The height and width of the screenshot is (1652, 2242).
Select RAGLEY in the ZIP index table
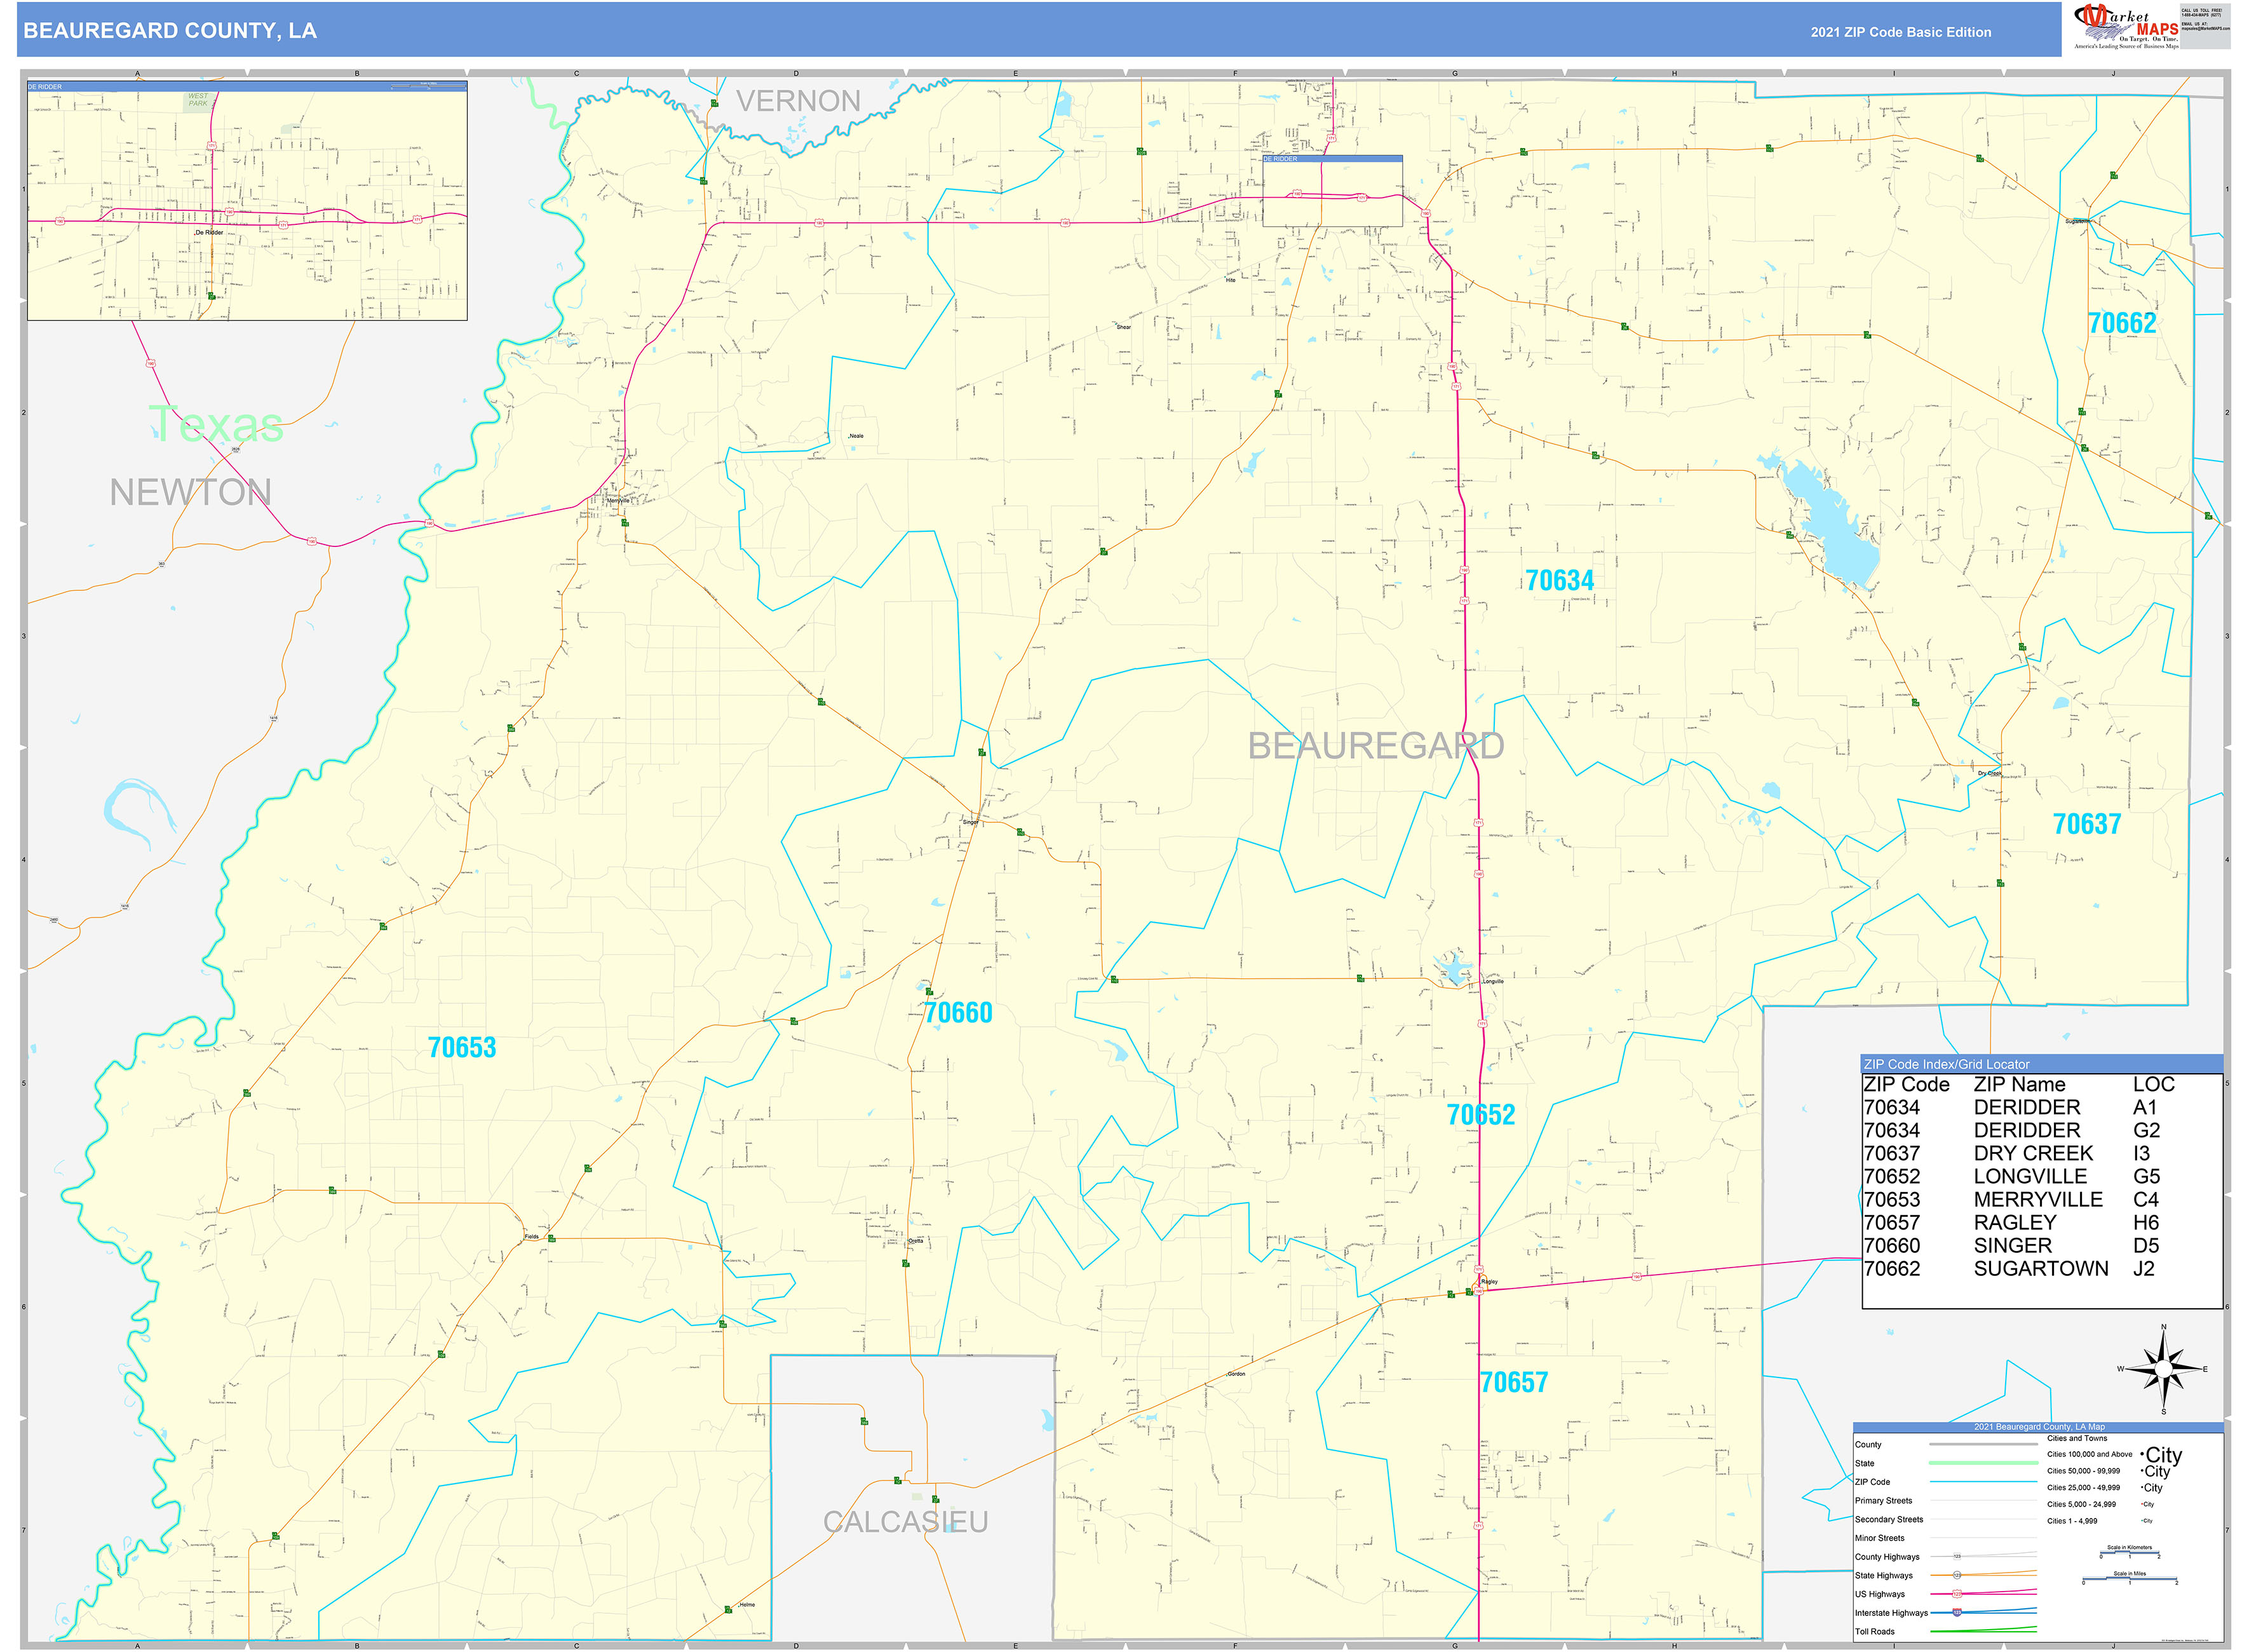pos(2015,1223)
